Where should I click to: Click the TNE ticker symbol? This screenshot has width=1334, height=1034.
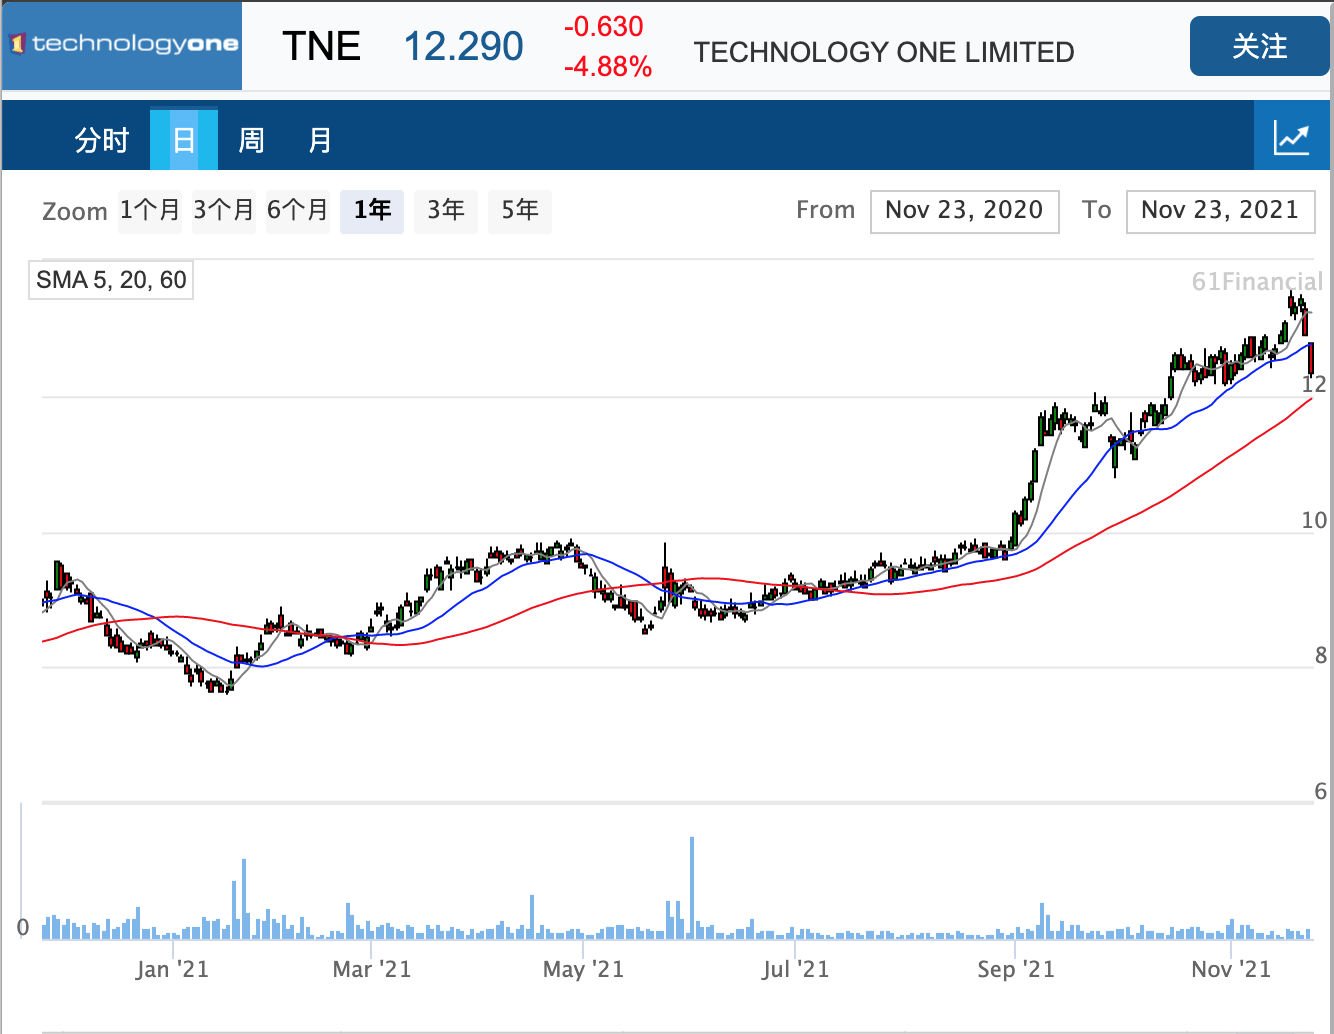321,46
